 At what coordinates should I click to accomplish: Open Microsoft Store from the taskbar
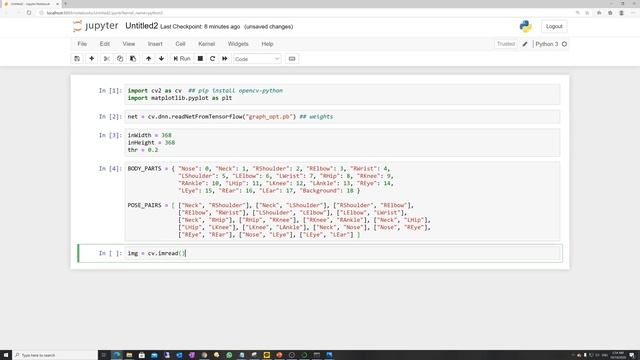[142, 355]
